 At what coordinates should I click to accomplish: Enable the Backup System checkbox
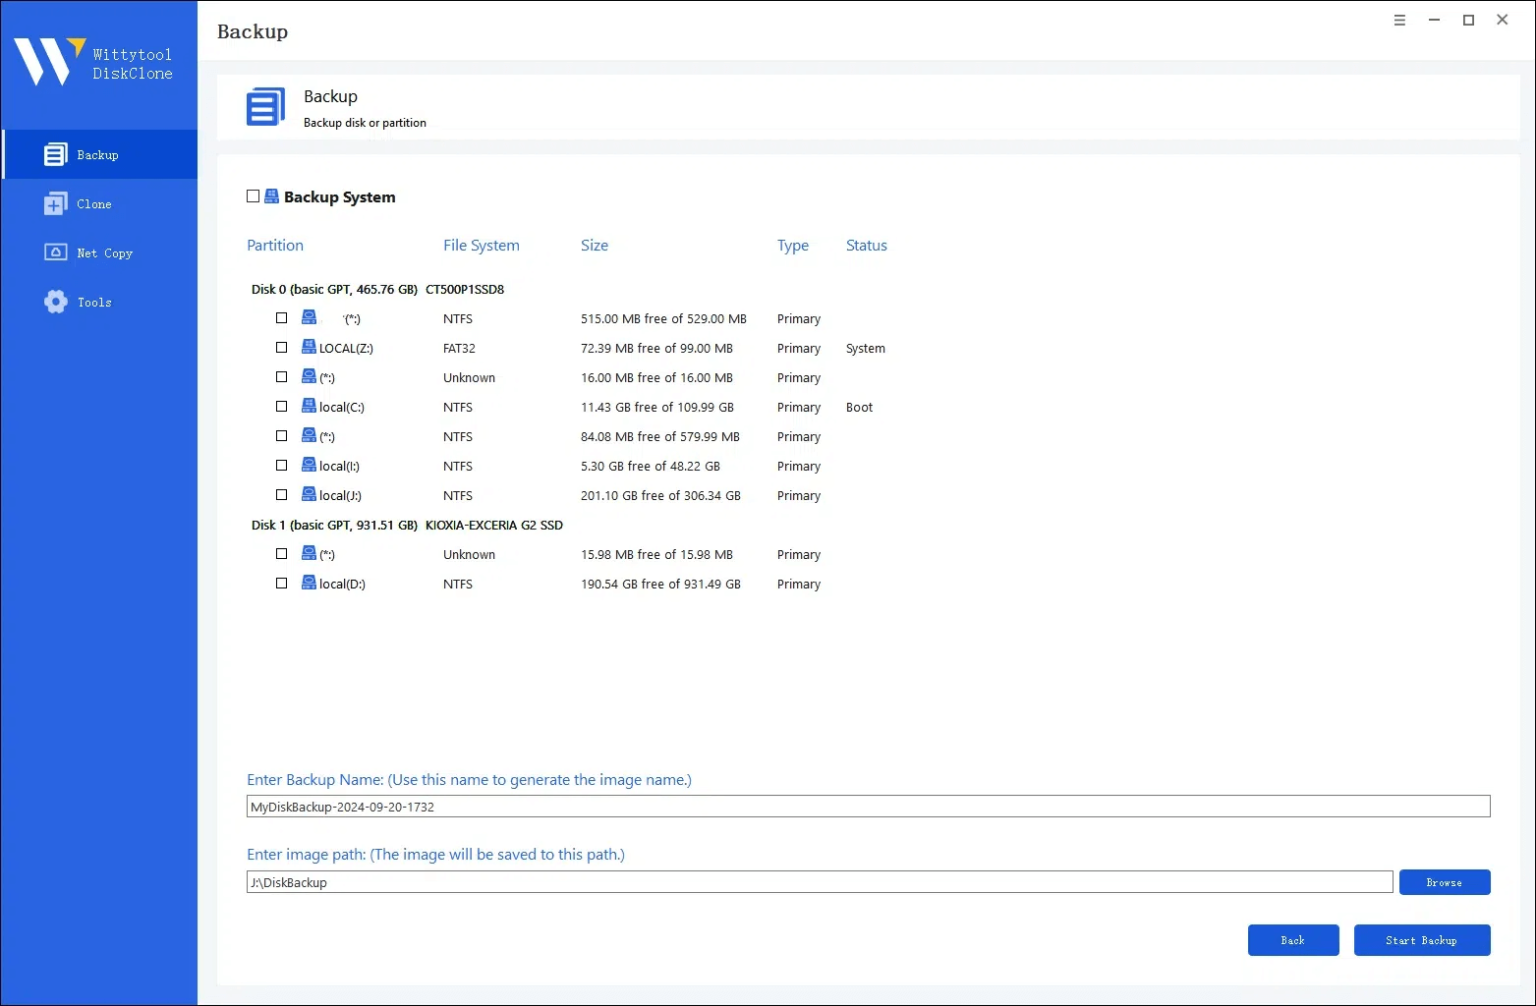(x=253, y=197)
